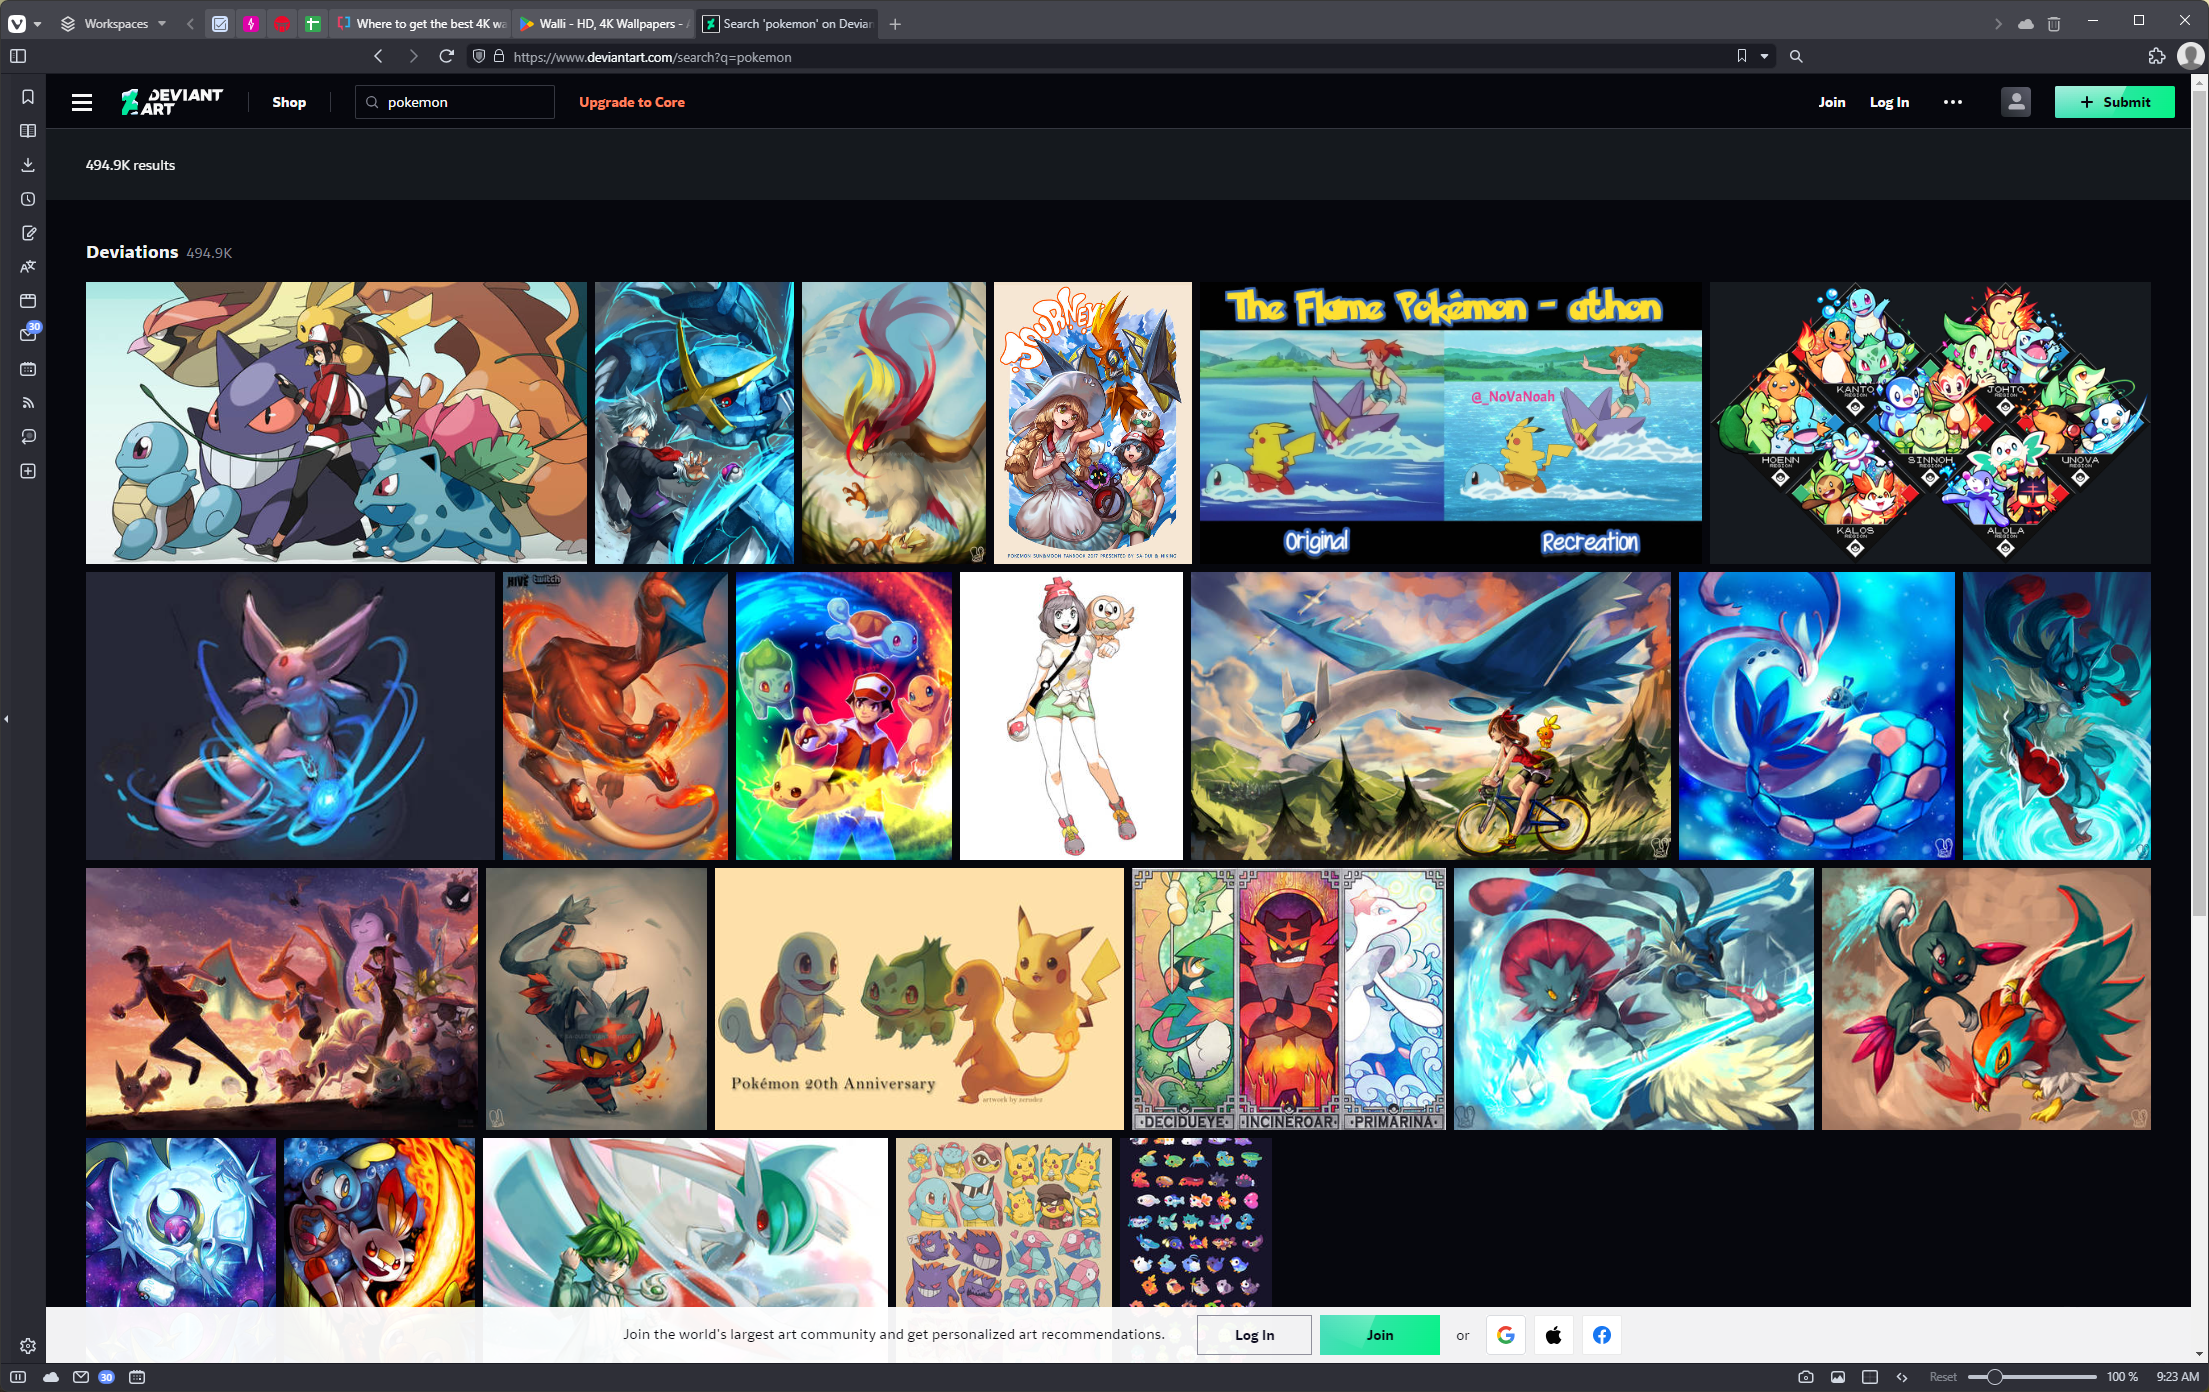Viewport: 2209px width, 1392px height.
Task: Switch to pinned pink lightning tab
Action: [251, 23]
